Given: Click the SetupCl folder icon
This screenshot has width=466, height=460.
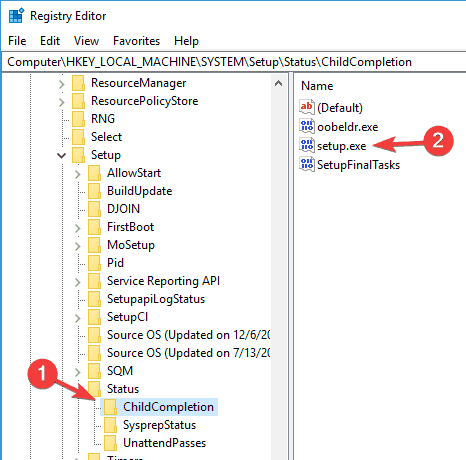Looking at the screenshot, I should (94, 317).
